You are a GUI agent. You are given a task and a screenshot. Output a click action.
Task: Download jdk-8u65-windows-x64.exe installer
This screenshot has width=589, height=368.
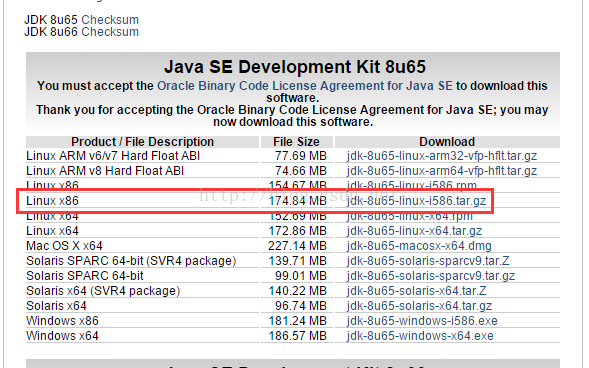click(420, 336)
